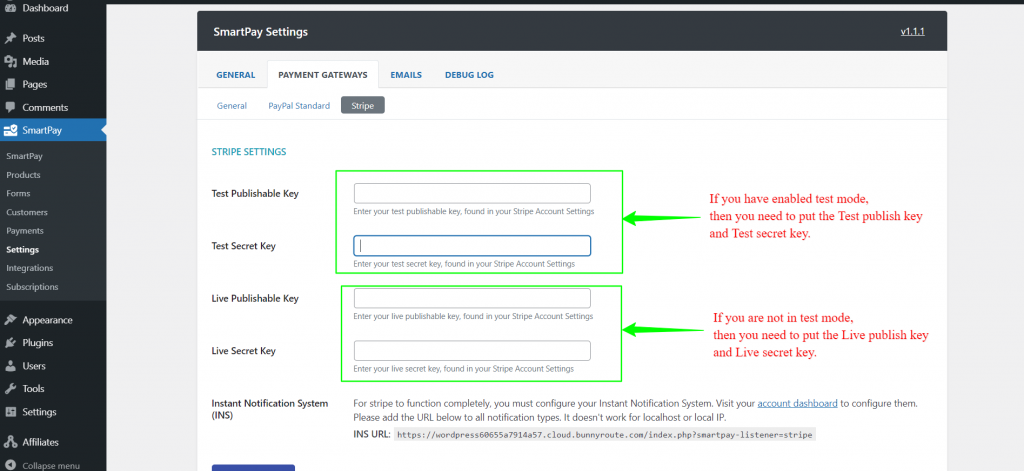Click the INS URL code text
Screen dimensions: 1024x471
[x=605, y=434]
